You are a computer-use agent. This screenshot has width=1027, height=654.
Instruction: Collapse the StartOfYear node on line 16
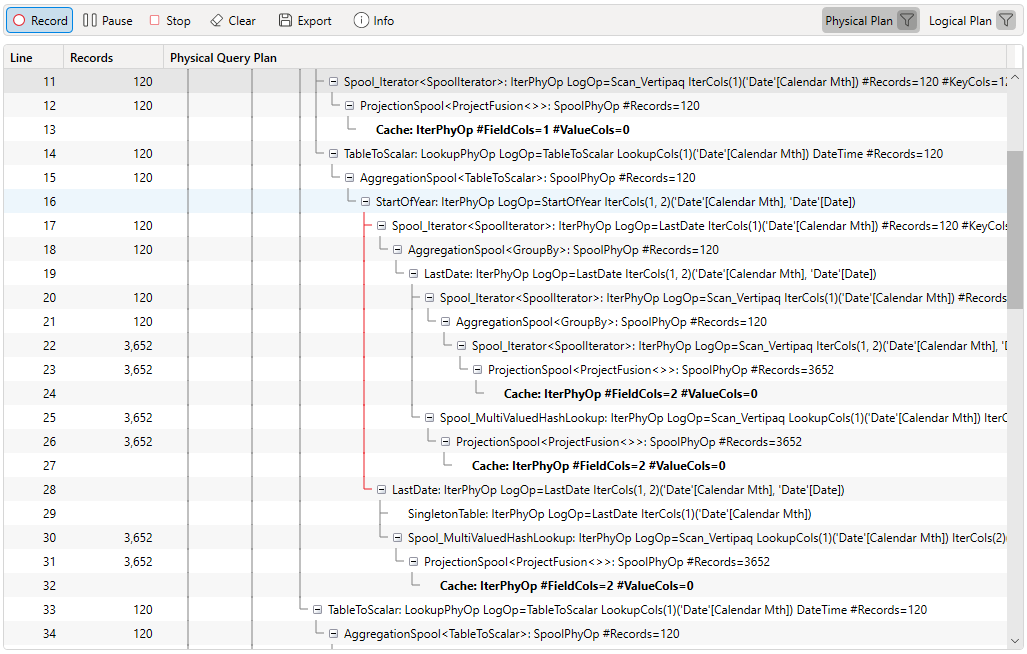(x=366, y=202)
